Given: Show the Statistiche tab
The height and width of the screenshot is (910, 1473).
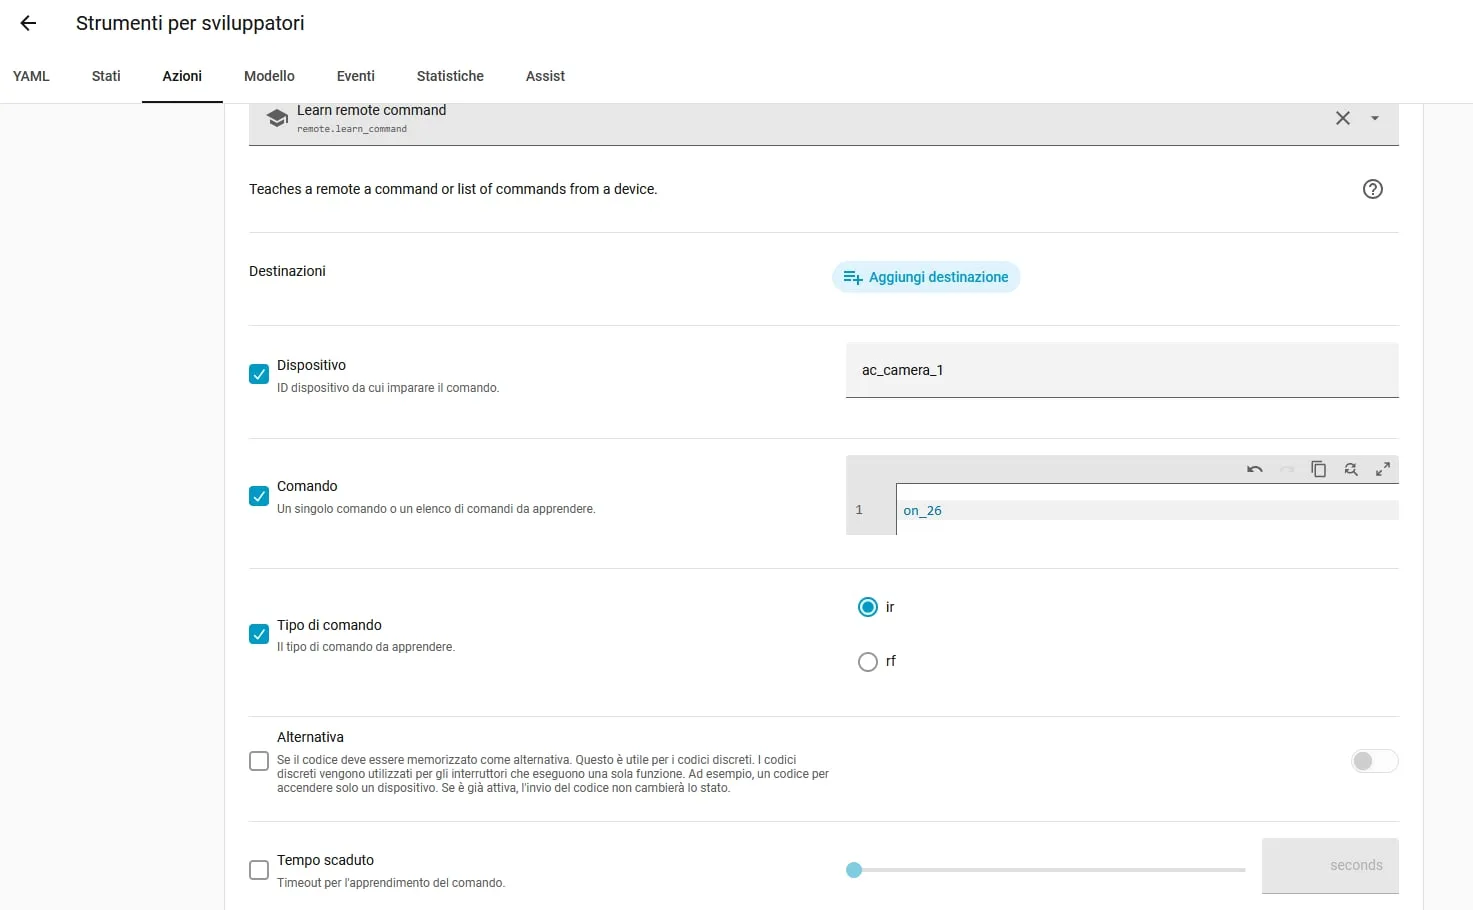Looking at the screenshot, I should [450, 76].
